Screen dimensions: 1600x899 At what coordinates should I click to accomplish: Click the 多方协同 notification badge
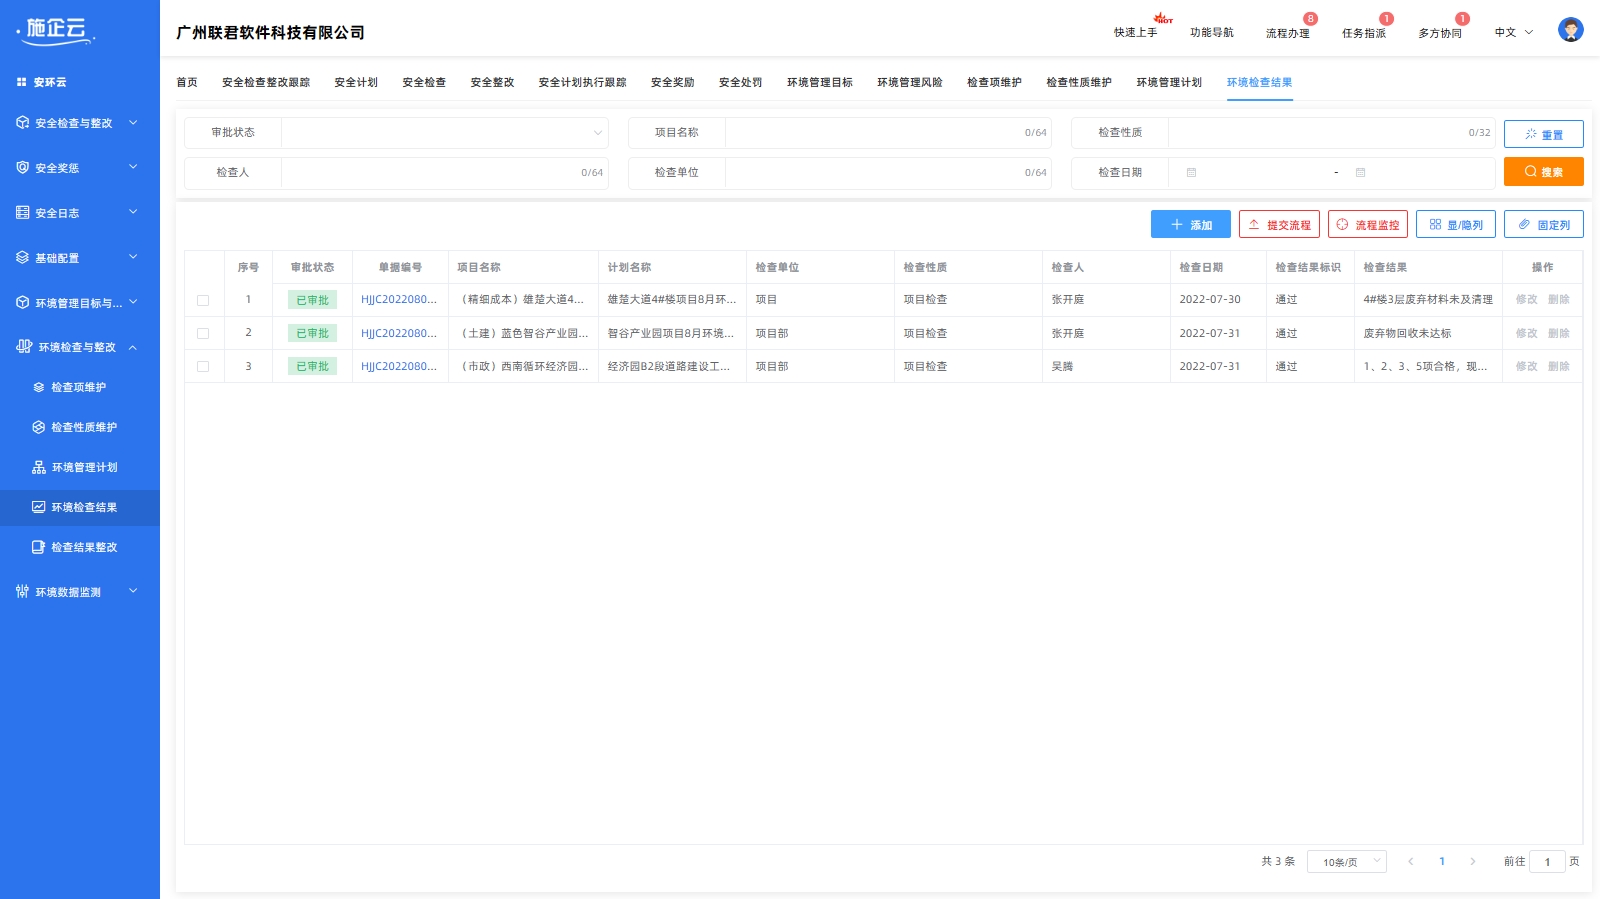click(1462, 19)
